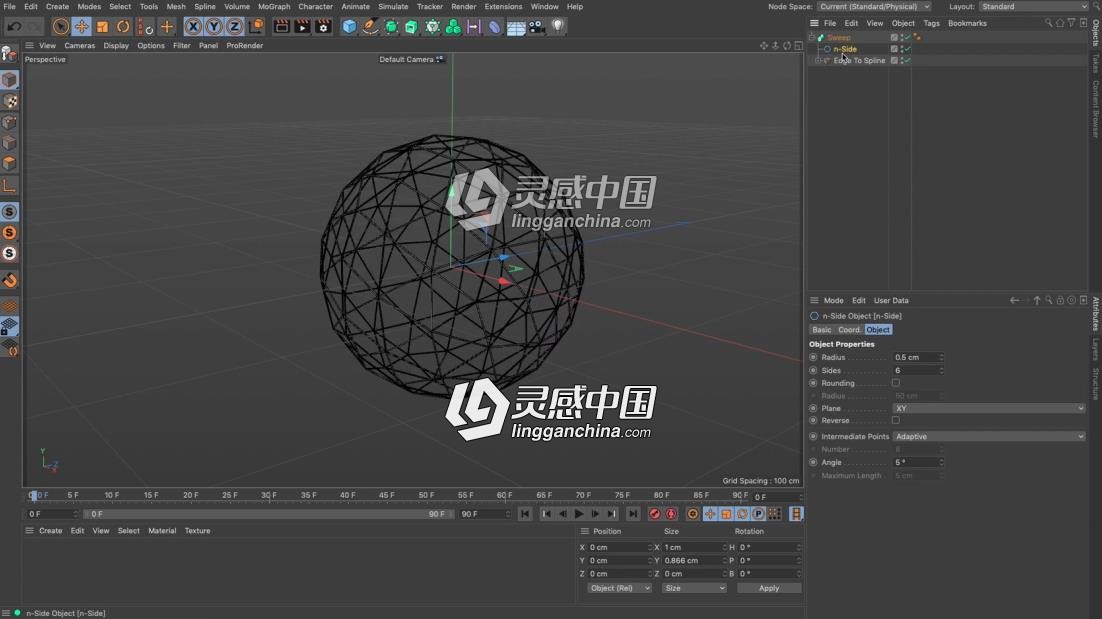Select Texture mode in left sidebar

[10, 101]
